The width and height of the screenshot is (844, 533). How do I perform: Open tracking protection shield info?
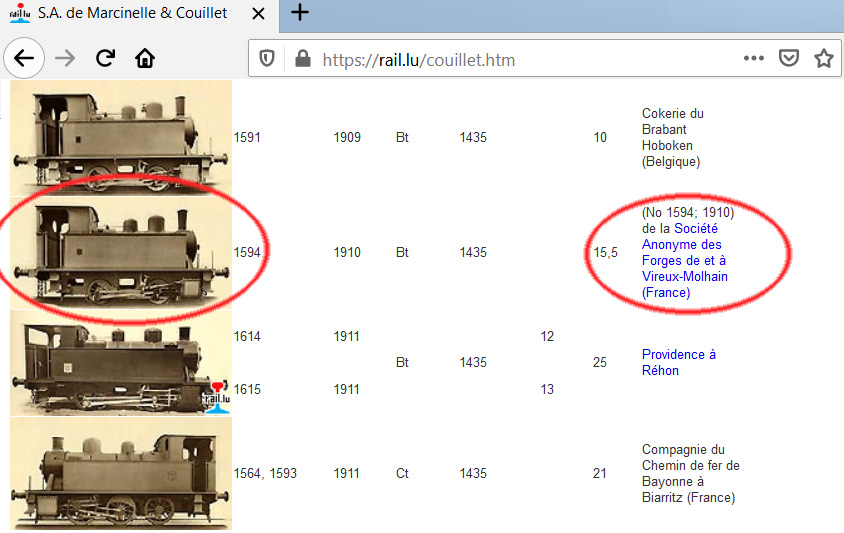[267, 59]
